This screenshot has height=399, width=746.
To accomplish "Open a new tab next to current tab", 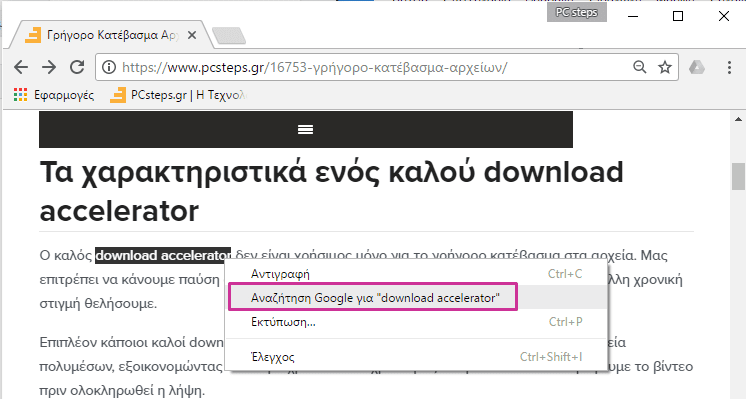I will pos(229,36).
